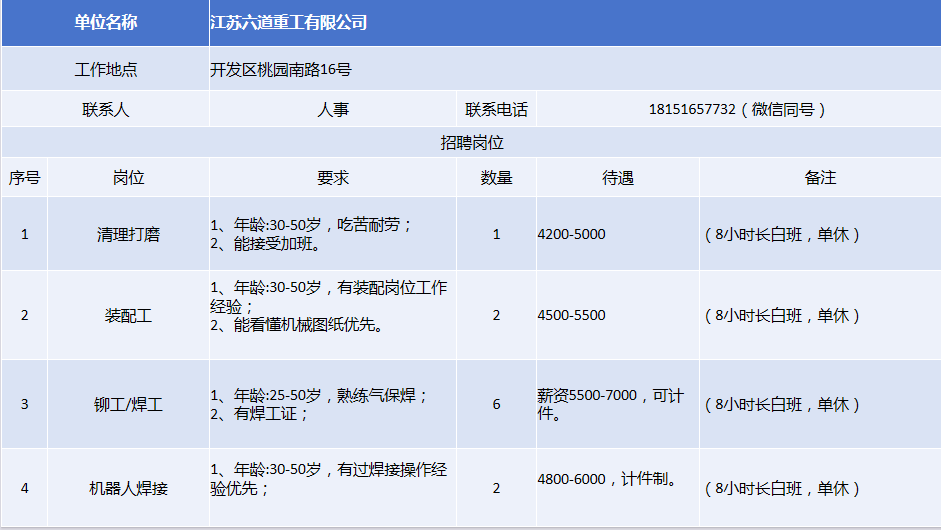Click the 机器人焊接 position cell

pyautogui.click(x=128, y=489)
